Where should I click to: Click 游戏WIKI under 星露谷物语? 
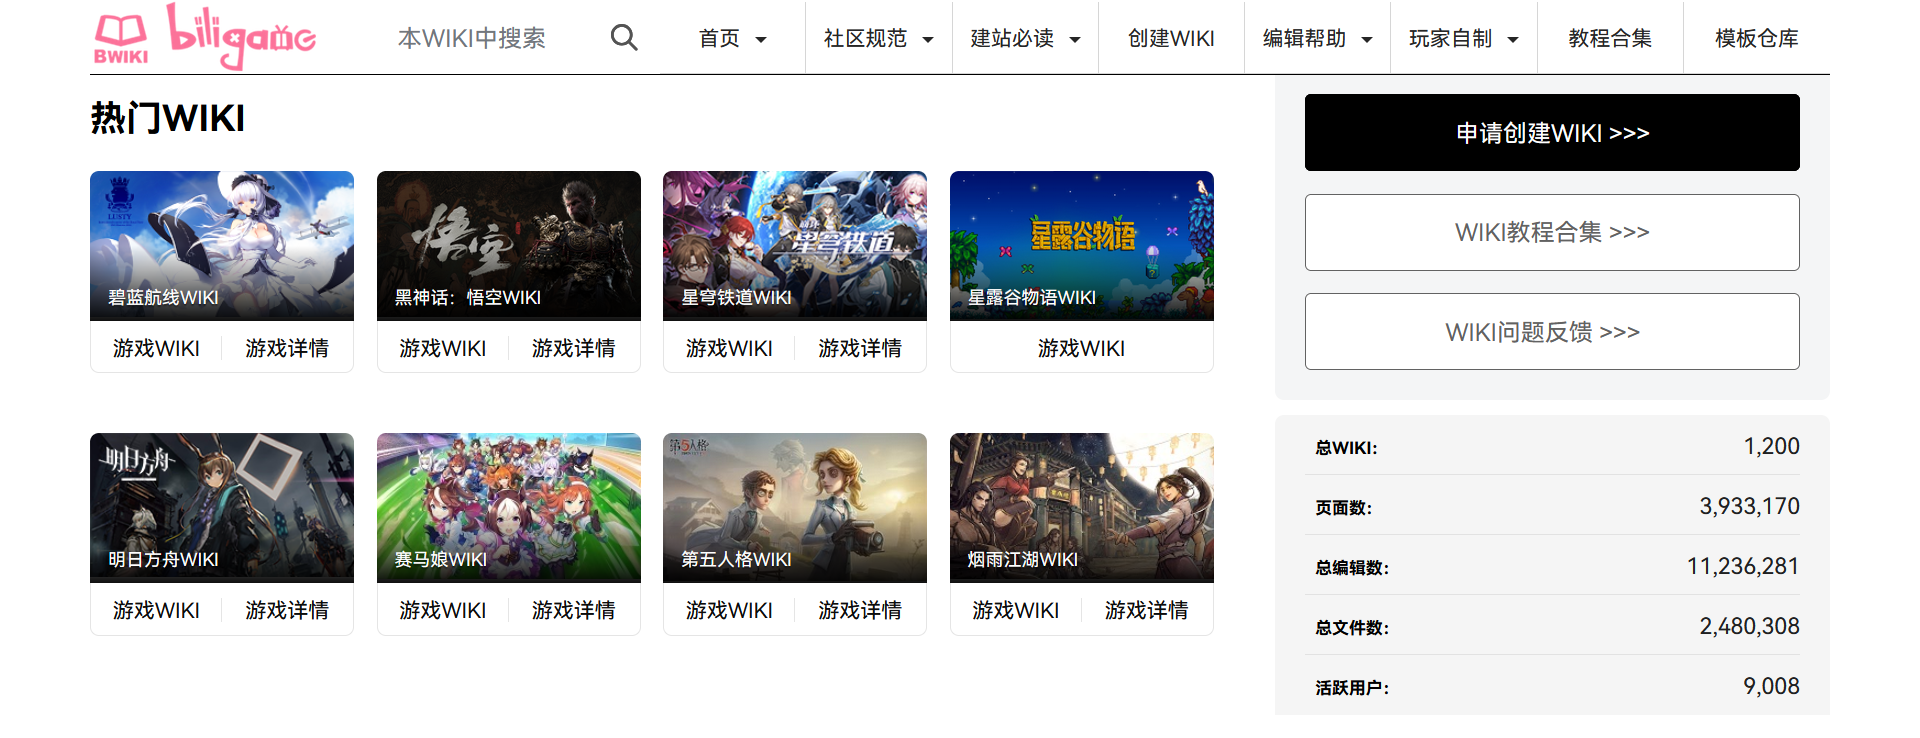coord(1082,348)
